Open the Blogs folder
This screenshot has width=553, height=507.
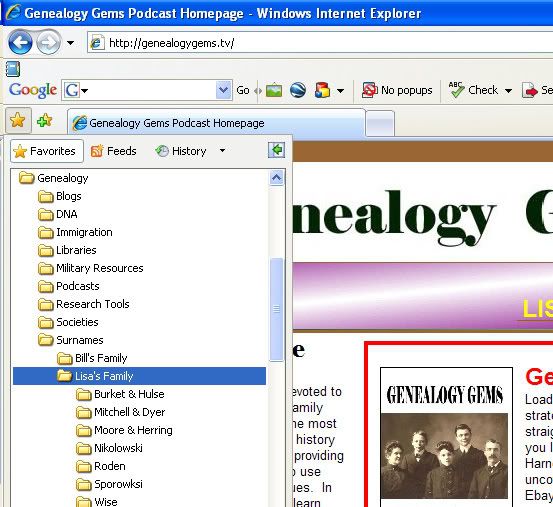tap(60, 196)
